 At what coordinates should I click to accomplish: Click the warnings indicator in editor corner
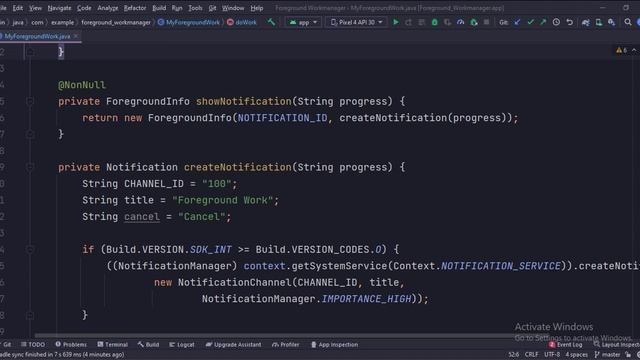[x=622, y=50]
